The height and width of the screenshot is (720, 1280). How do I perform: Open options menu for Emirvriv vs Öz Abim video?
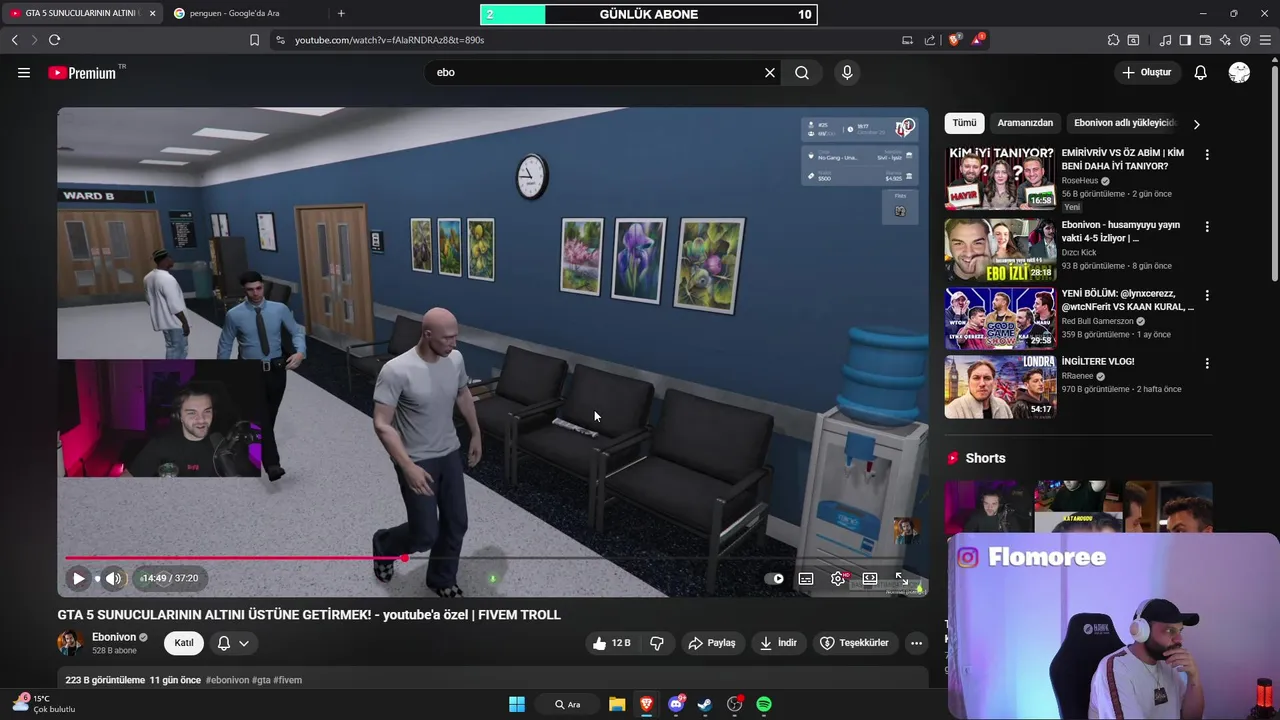(x=1207, y=155)
